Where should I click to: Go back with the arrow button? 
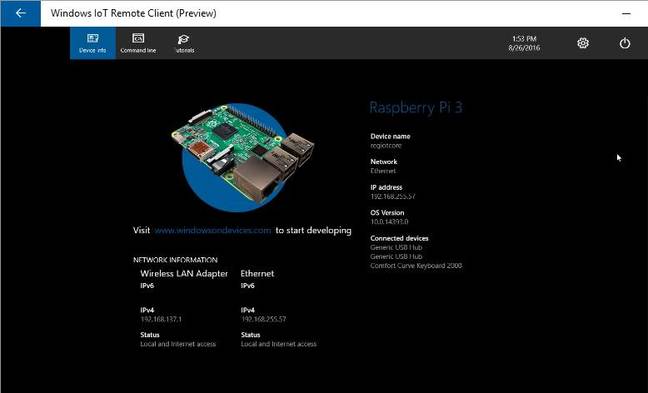click(20, 13)
